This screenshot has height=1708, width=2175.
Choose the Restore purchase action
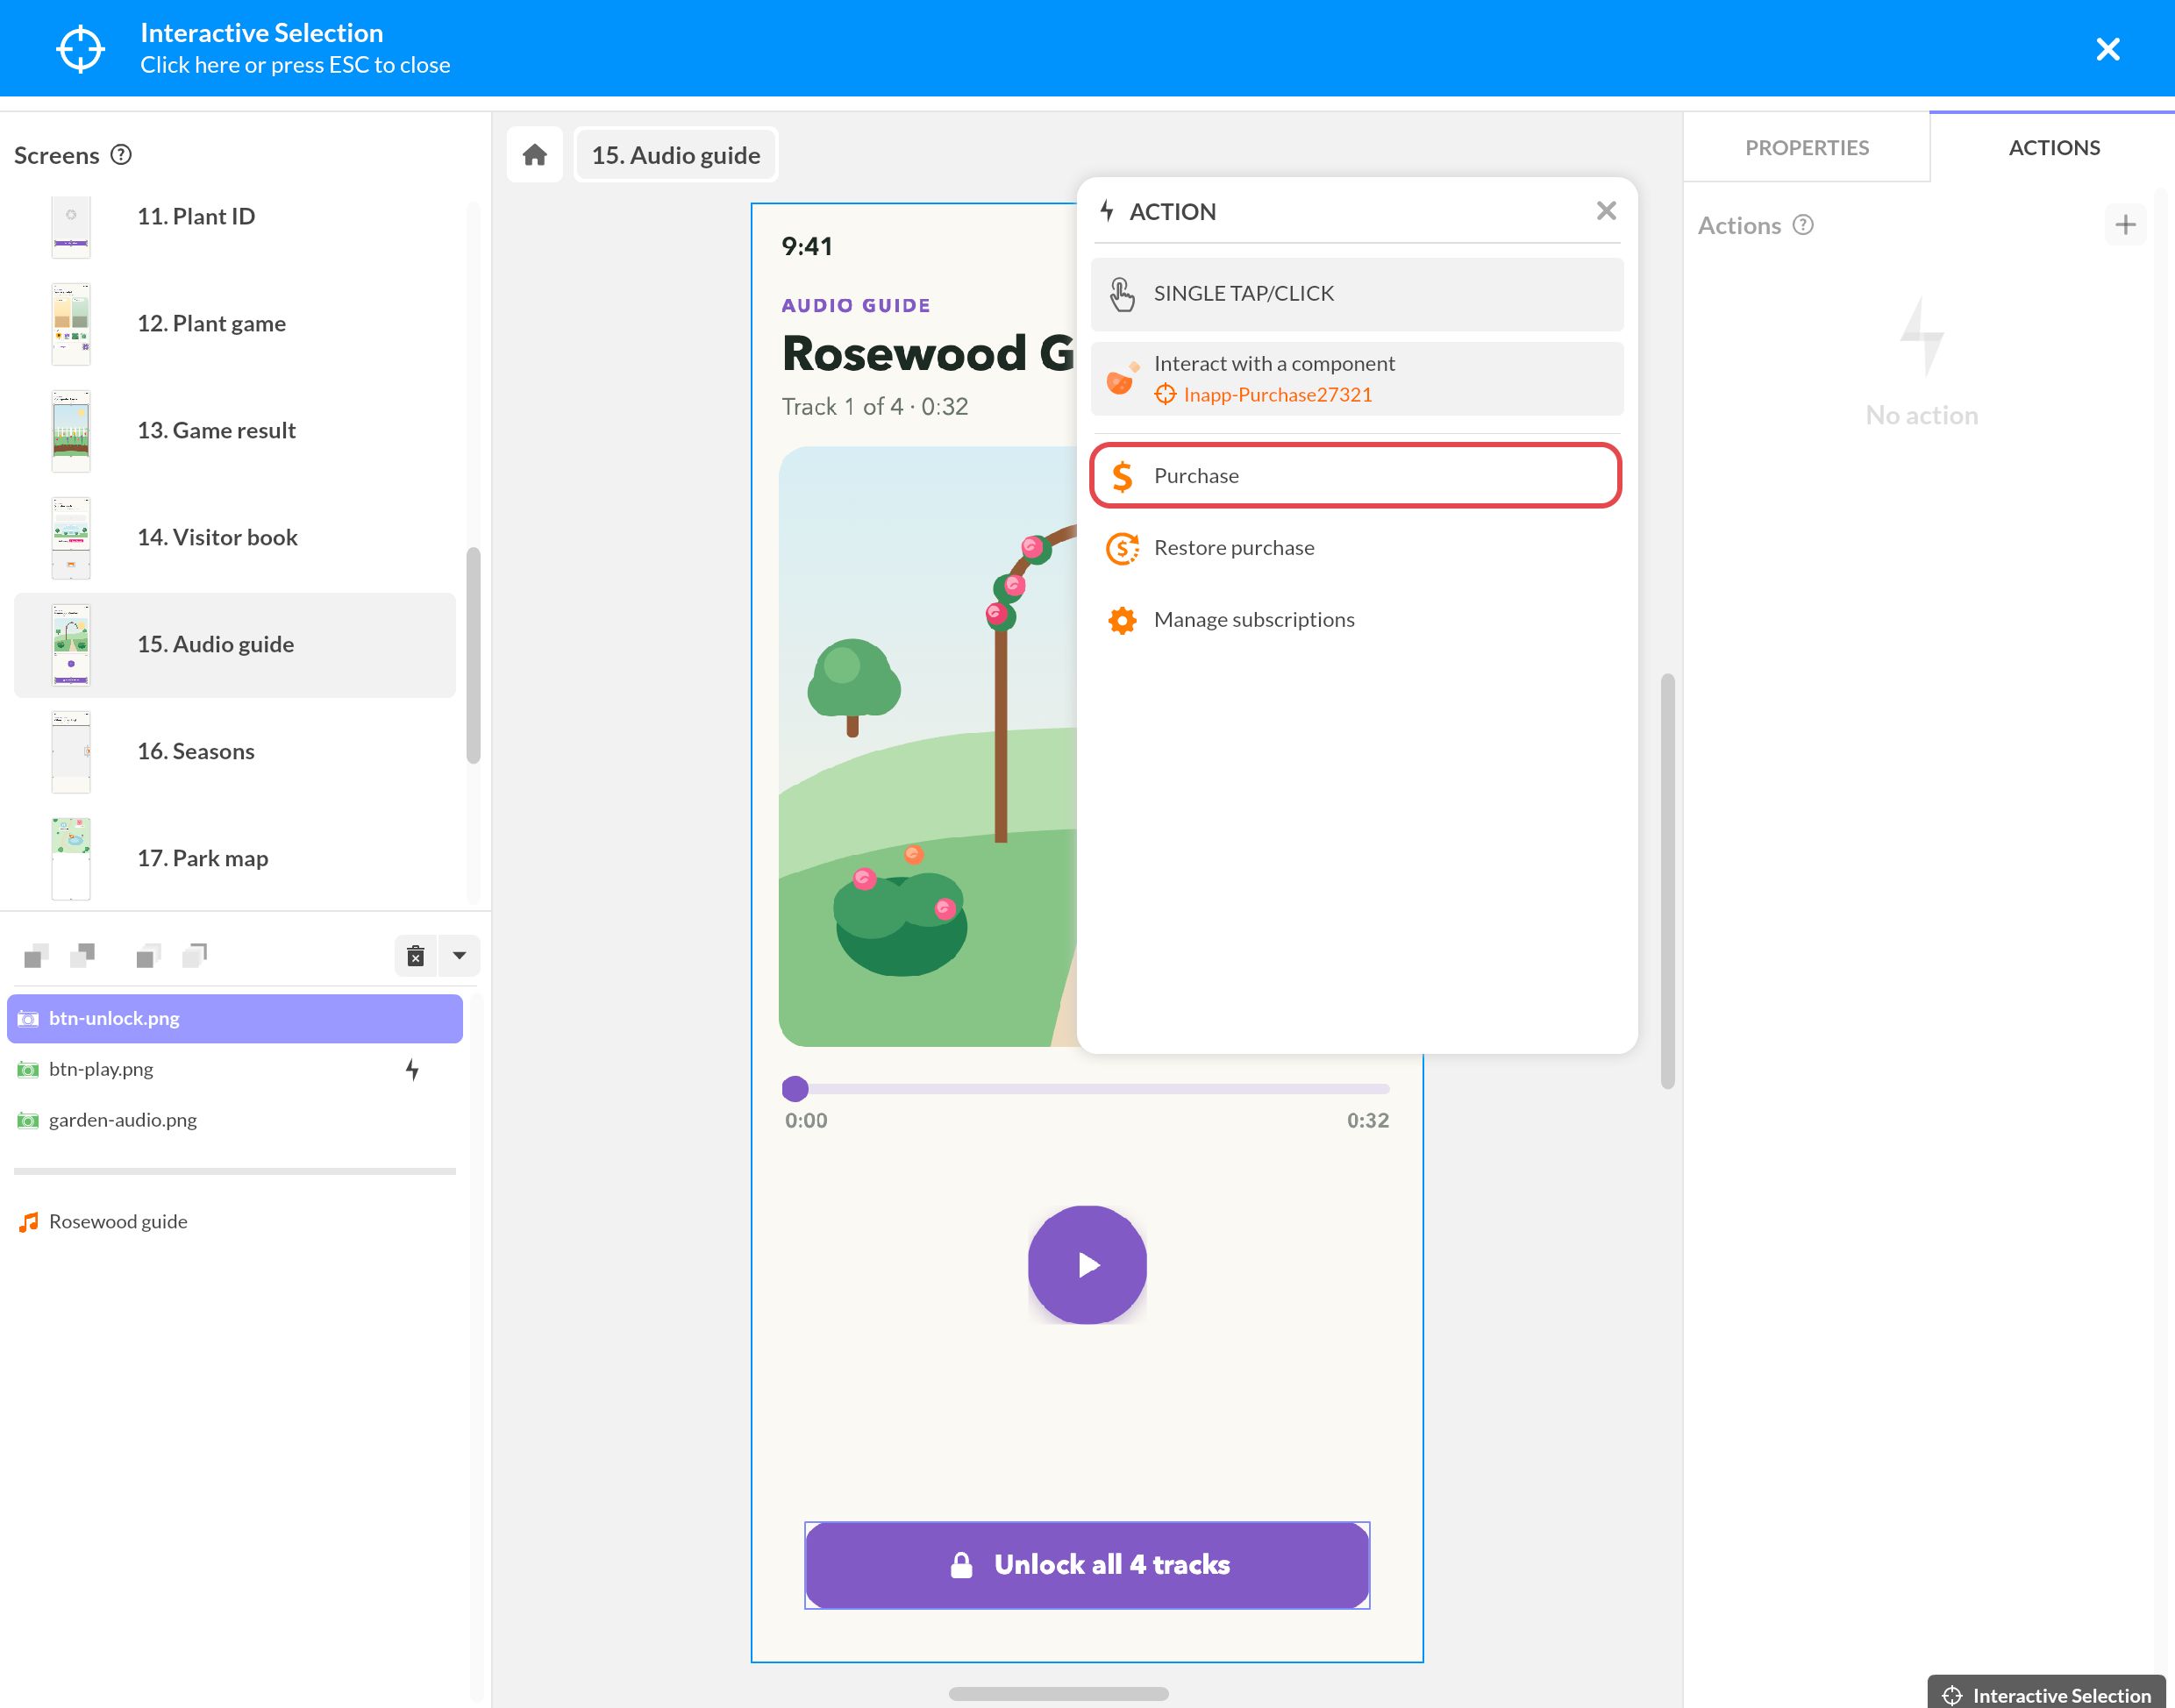[1355, 548]
